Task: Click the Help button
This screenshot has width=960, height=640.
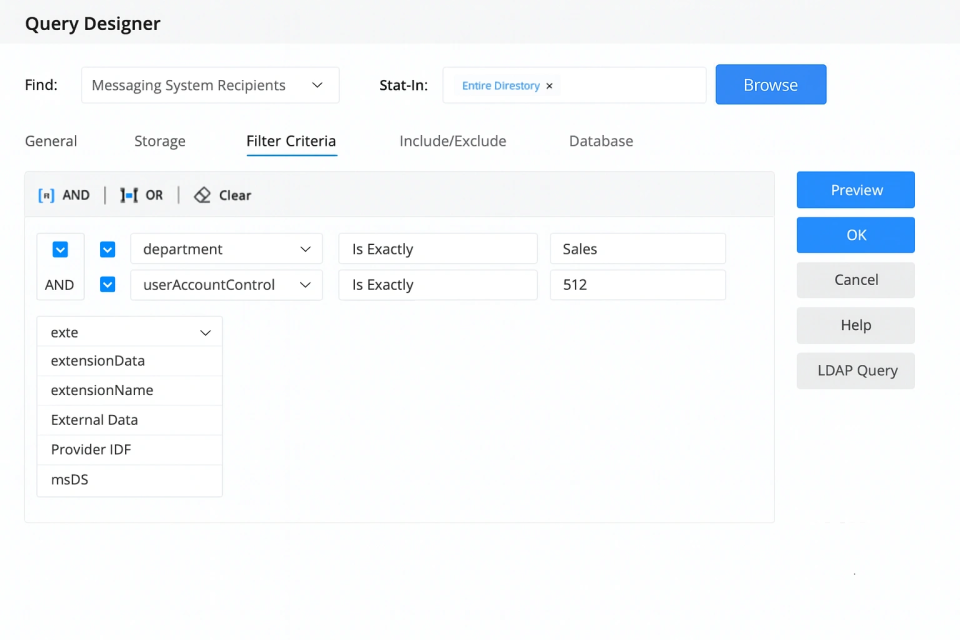Action: 855,325
